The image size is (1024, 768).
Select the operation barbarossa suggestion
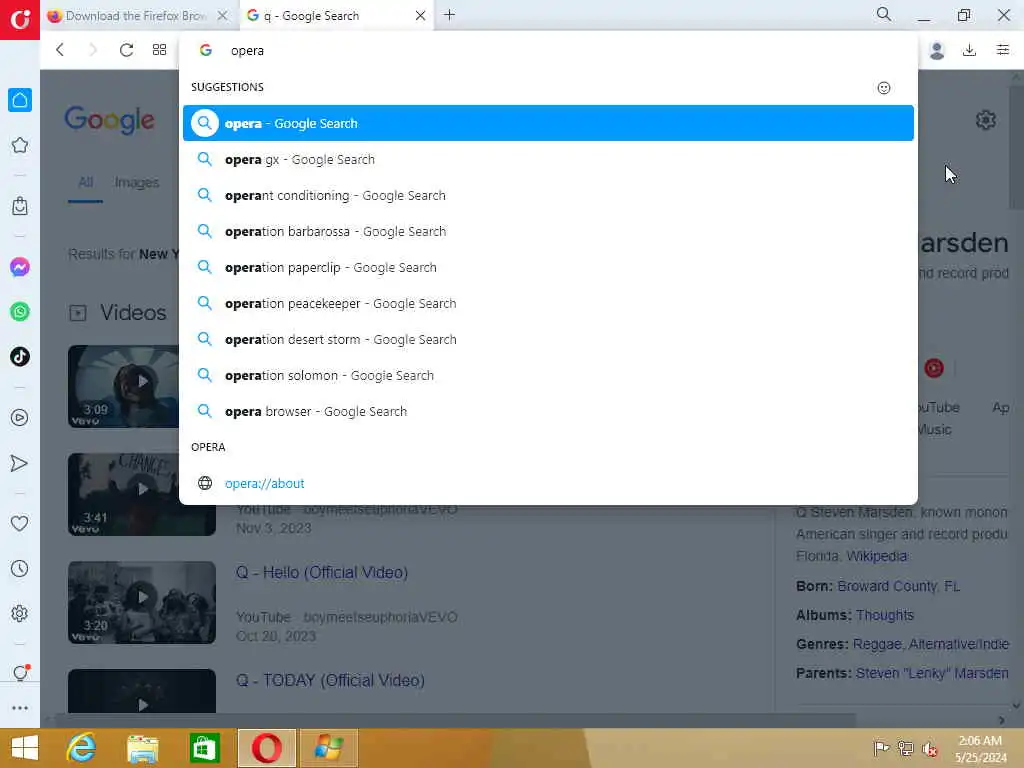pyautogui.click(x=549, y=231)
